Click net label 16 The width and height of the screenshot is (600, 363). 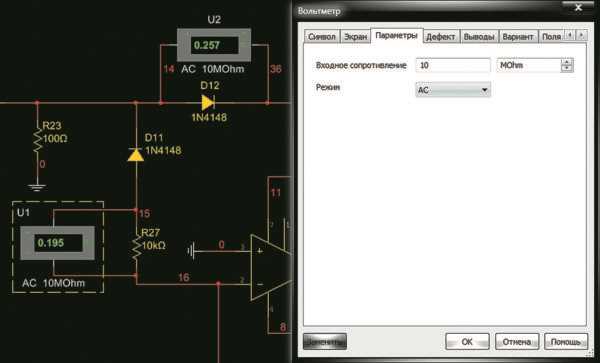tap(184, 277)
